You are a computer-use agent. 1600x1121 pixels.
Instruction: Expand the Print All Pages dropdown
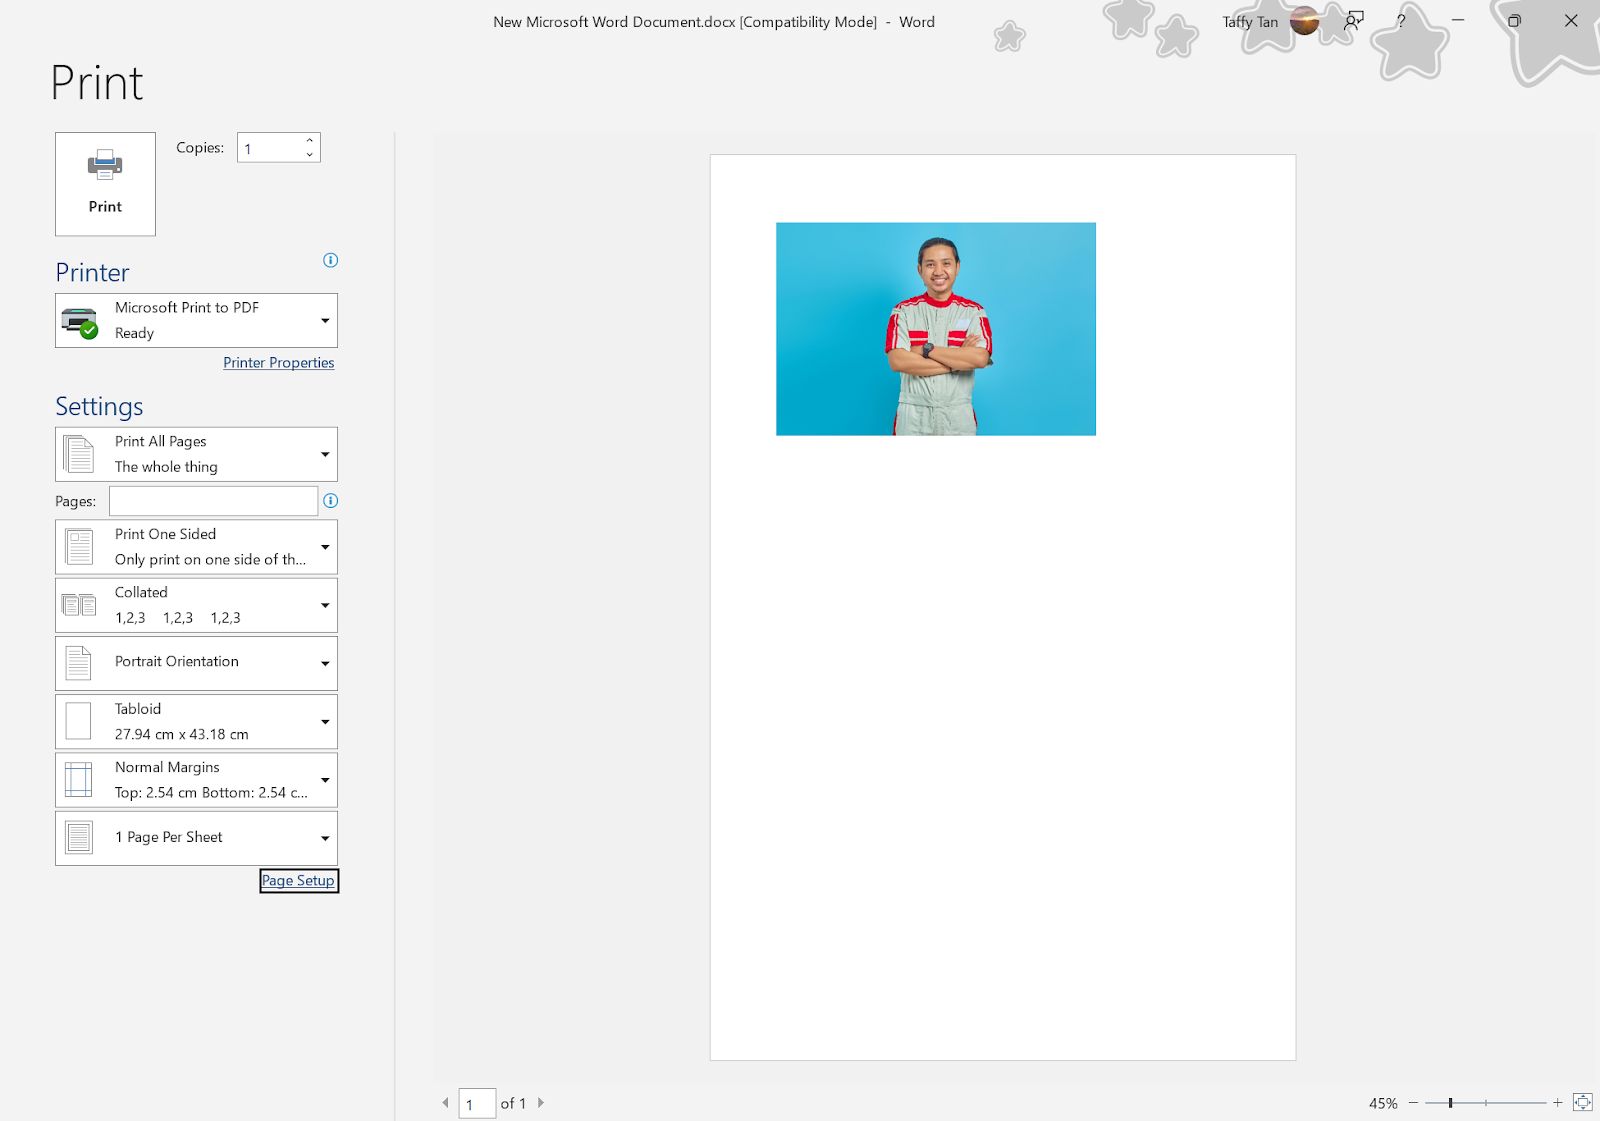pyautogui.click(x=196, y=454)
